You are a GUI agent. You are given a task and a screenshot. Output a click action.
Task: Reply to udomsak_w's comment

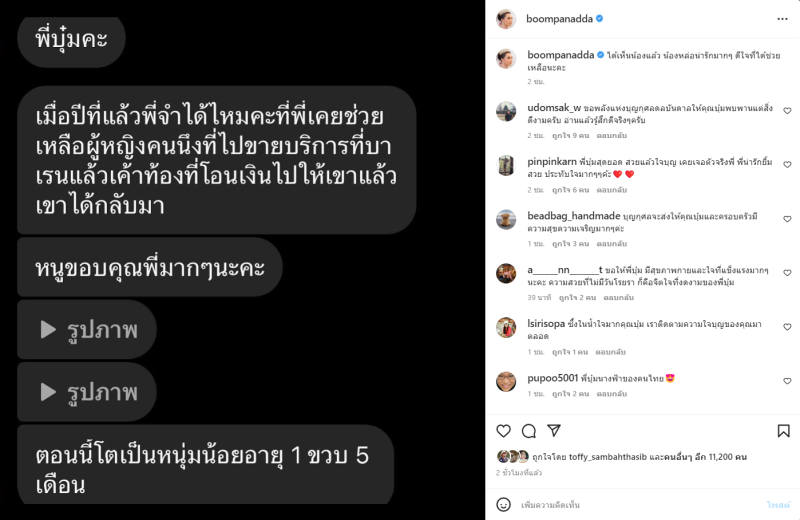pyautogui.click(x=612, y=136)
